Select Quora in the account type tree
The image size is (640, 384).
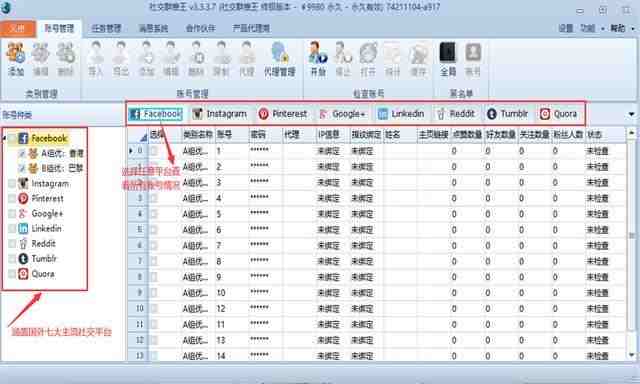tap(43, 274)
